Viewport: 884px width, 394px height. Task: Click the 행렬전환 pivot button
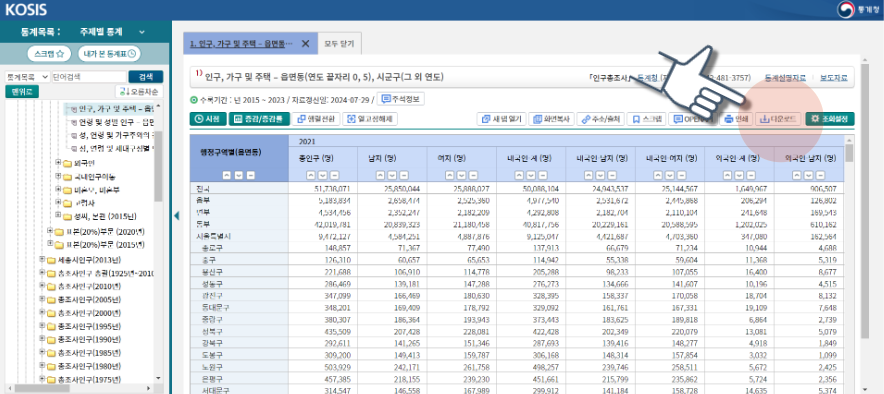tap(316, 119)
